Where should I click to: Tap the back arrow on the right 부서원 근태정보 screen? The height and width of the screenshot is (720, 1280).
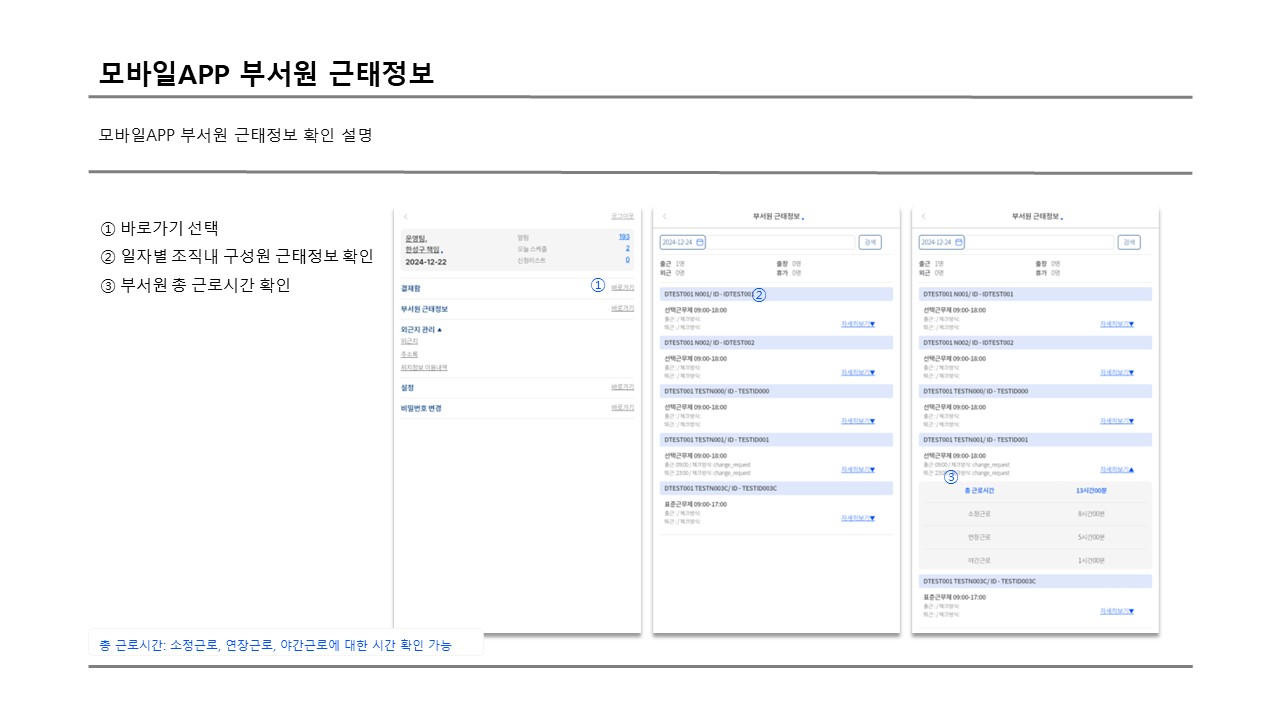tap(923, 216)
